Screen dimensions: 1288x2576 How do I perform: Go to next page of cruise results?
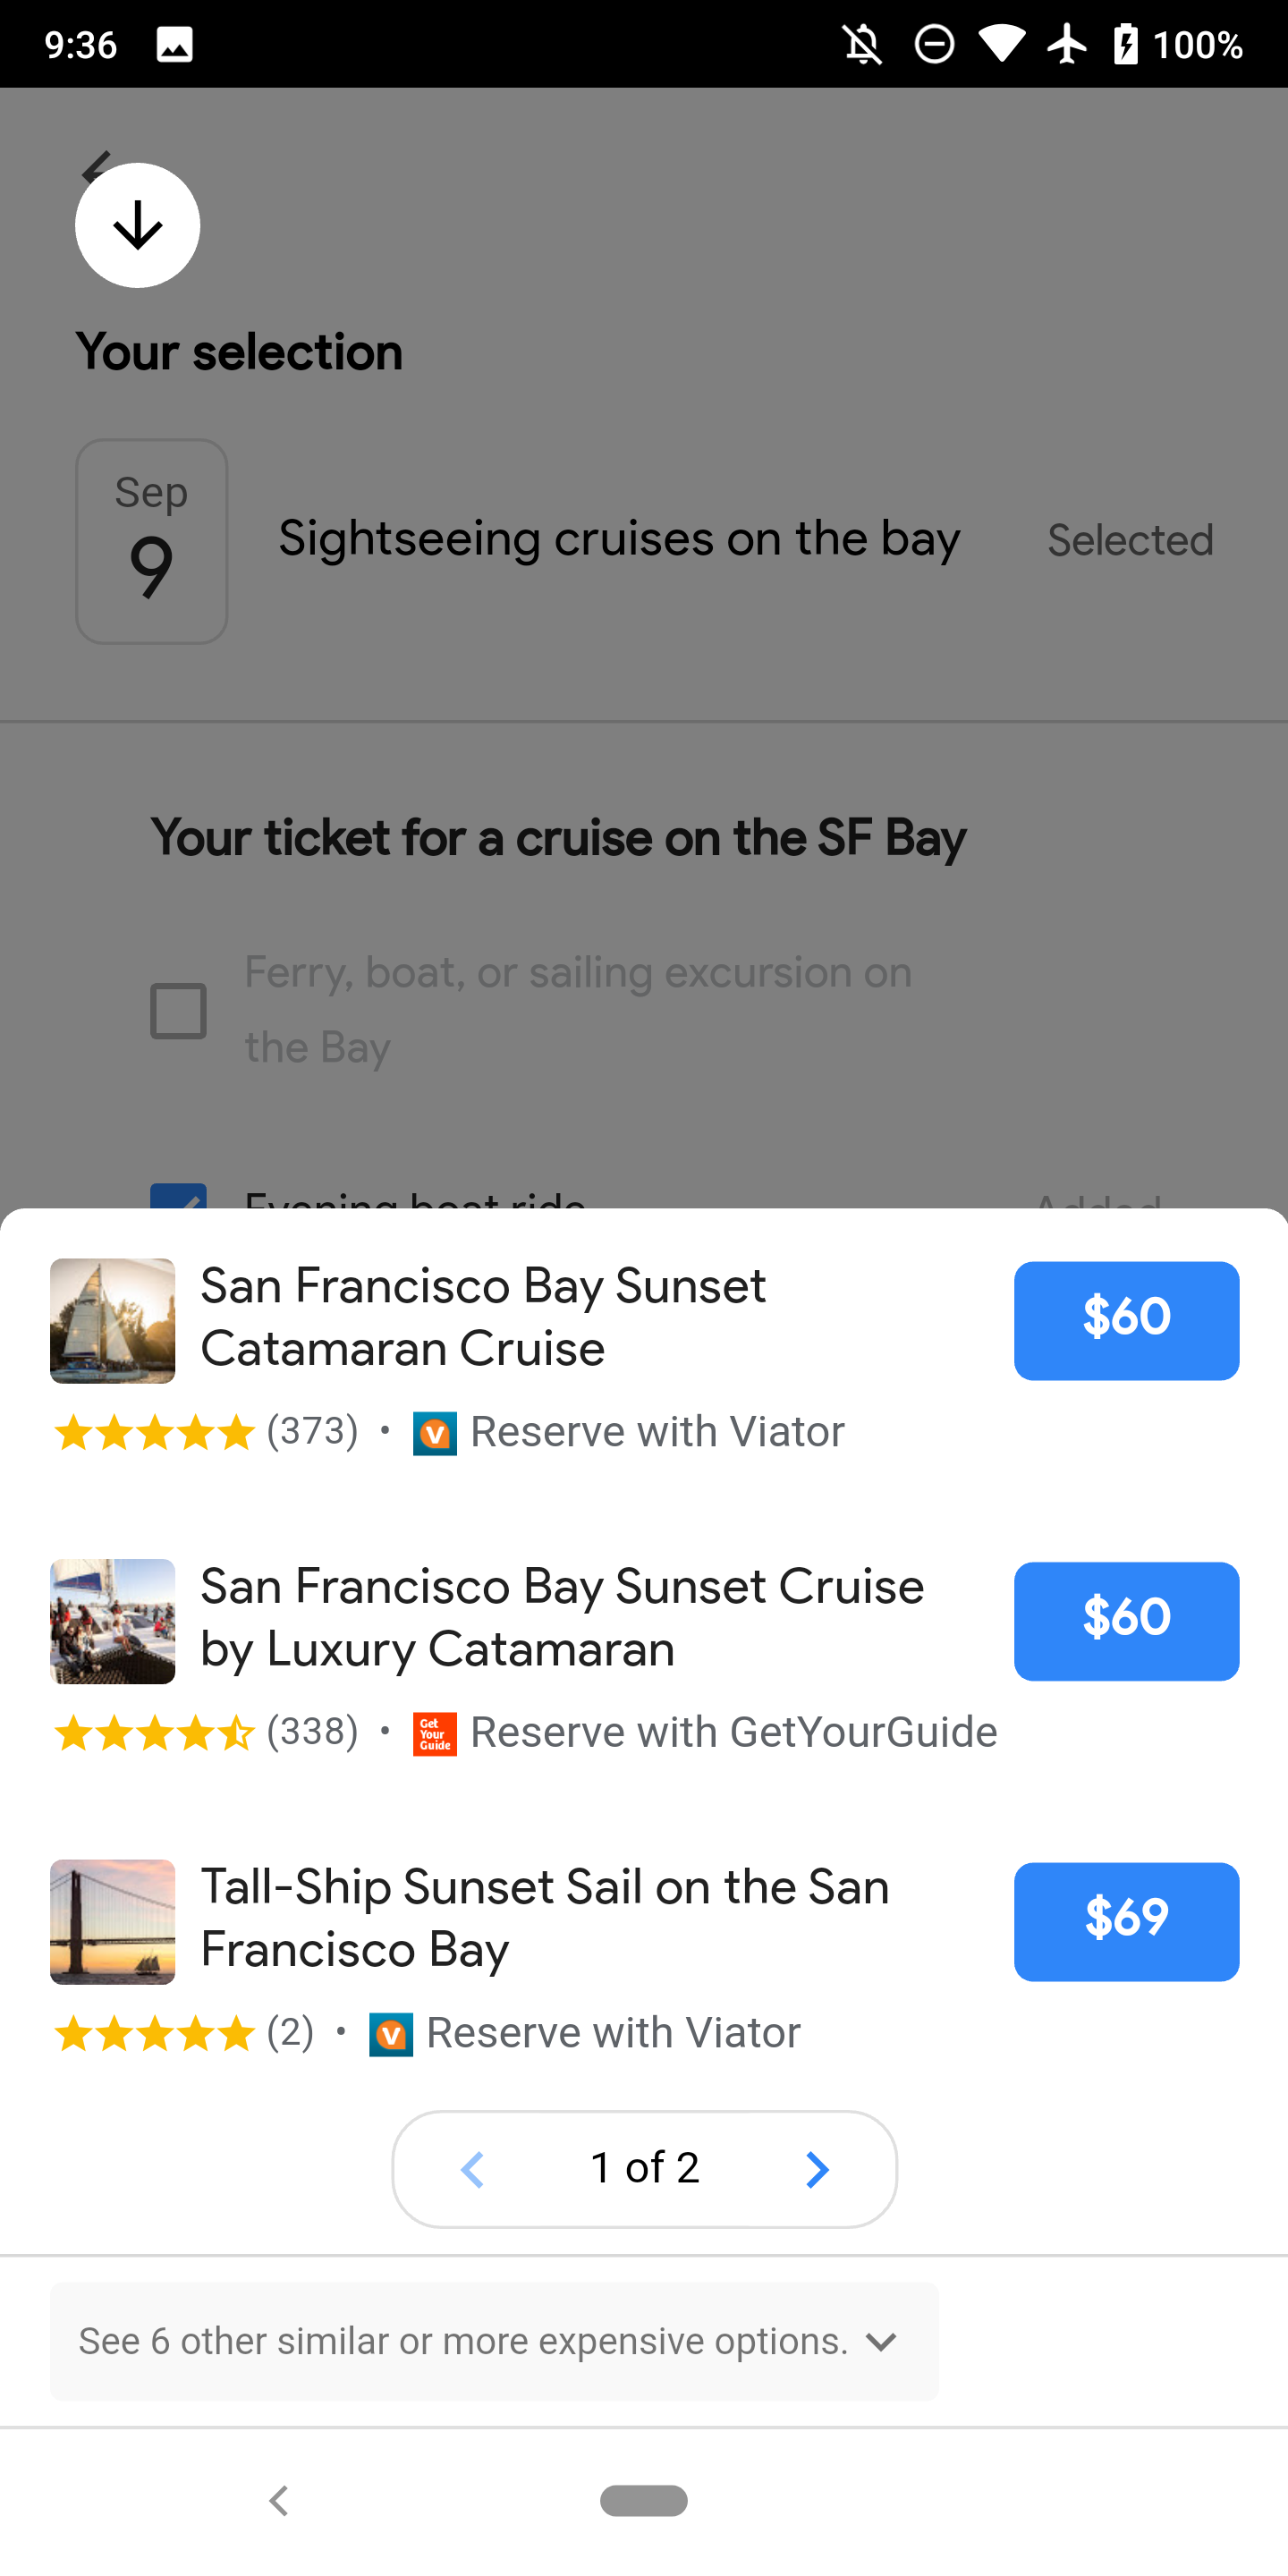pos(816,2169)
